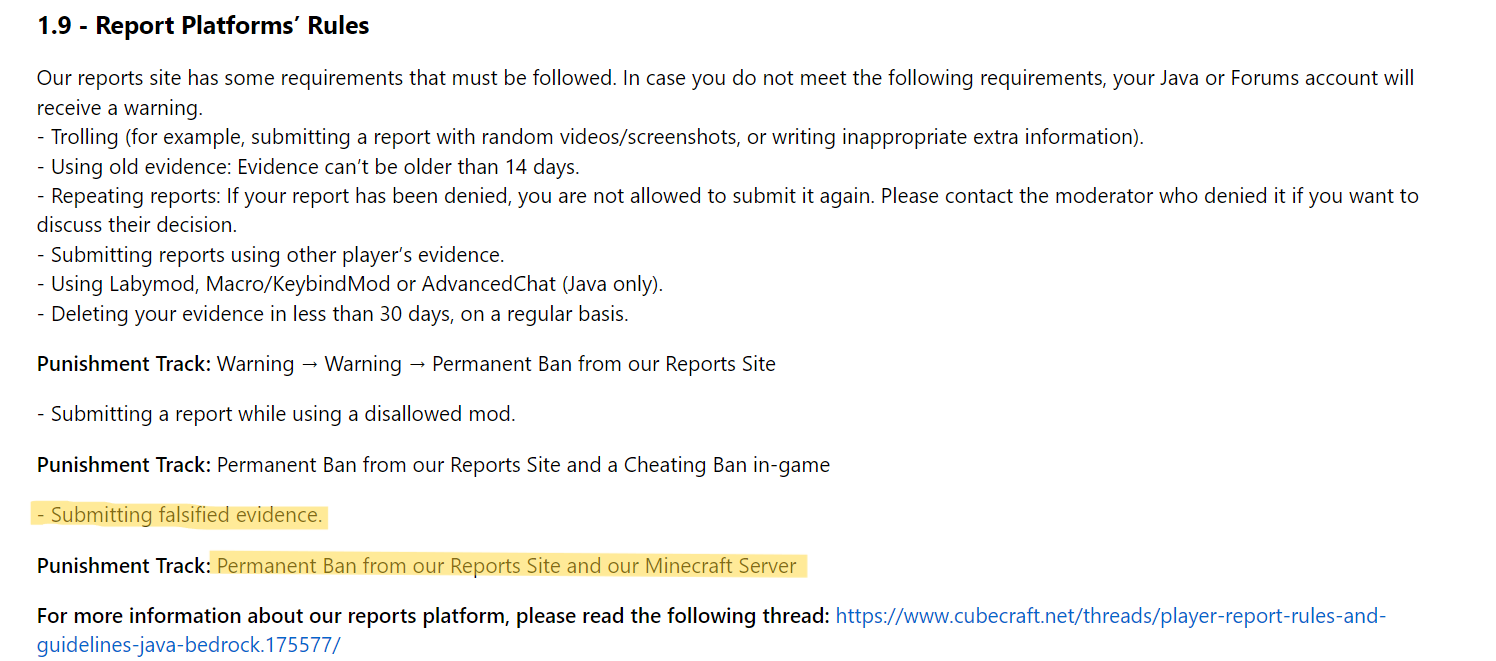The height and width of the screenshot is (661, 1496).
Task: Click the first bold "Punishment Track:" label
Action: [124, 364]
